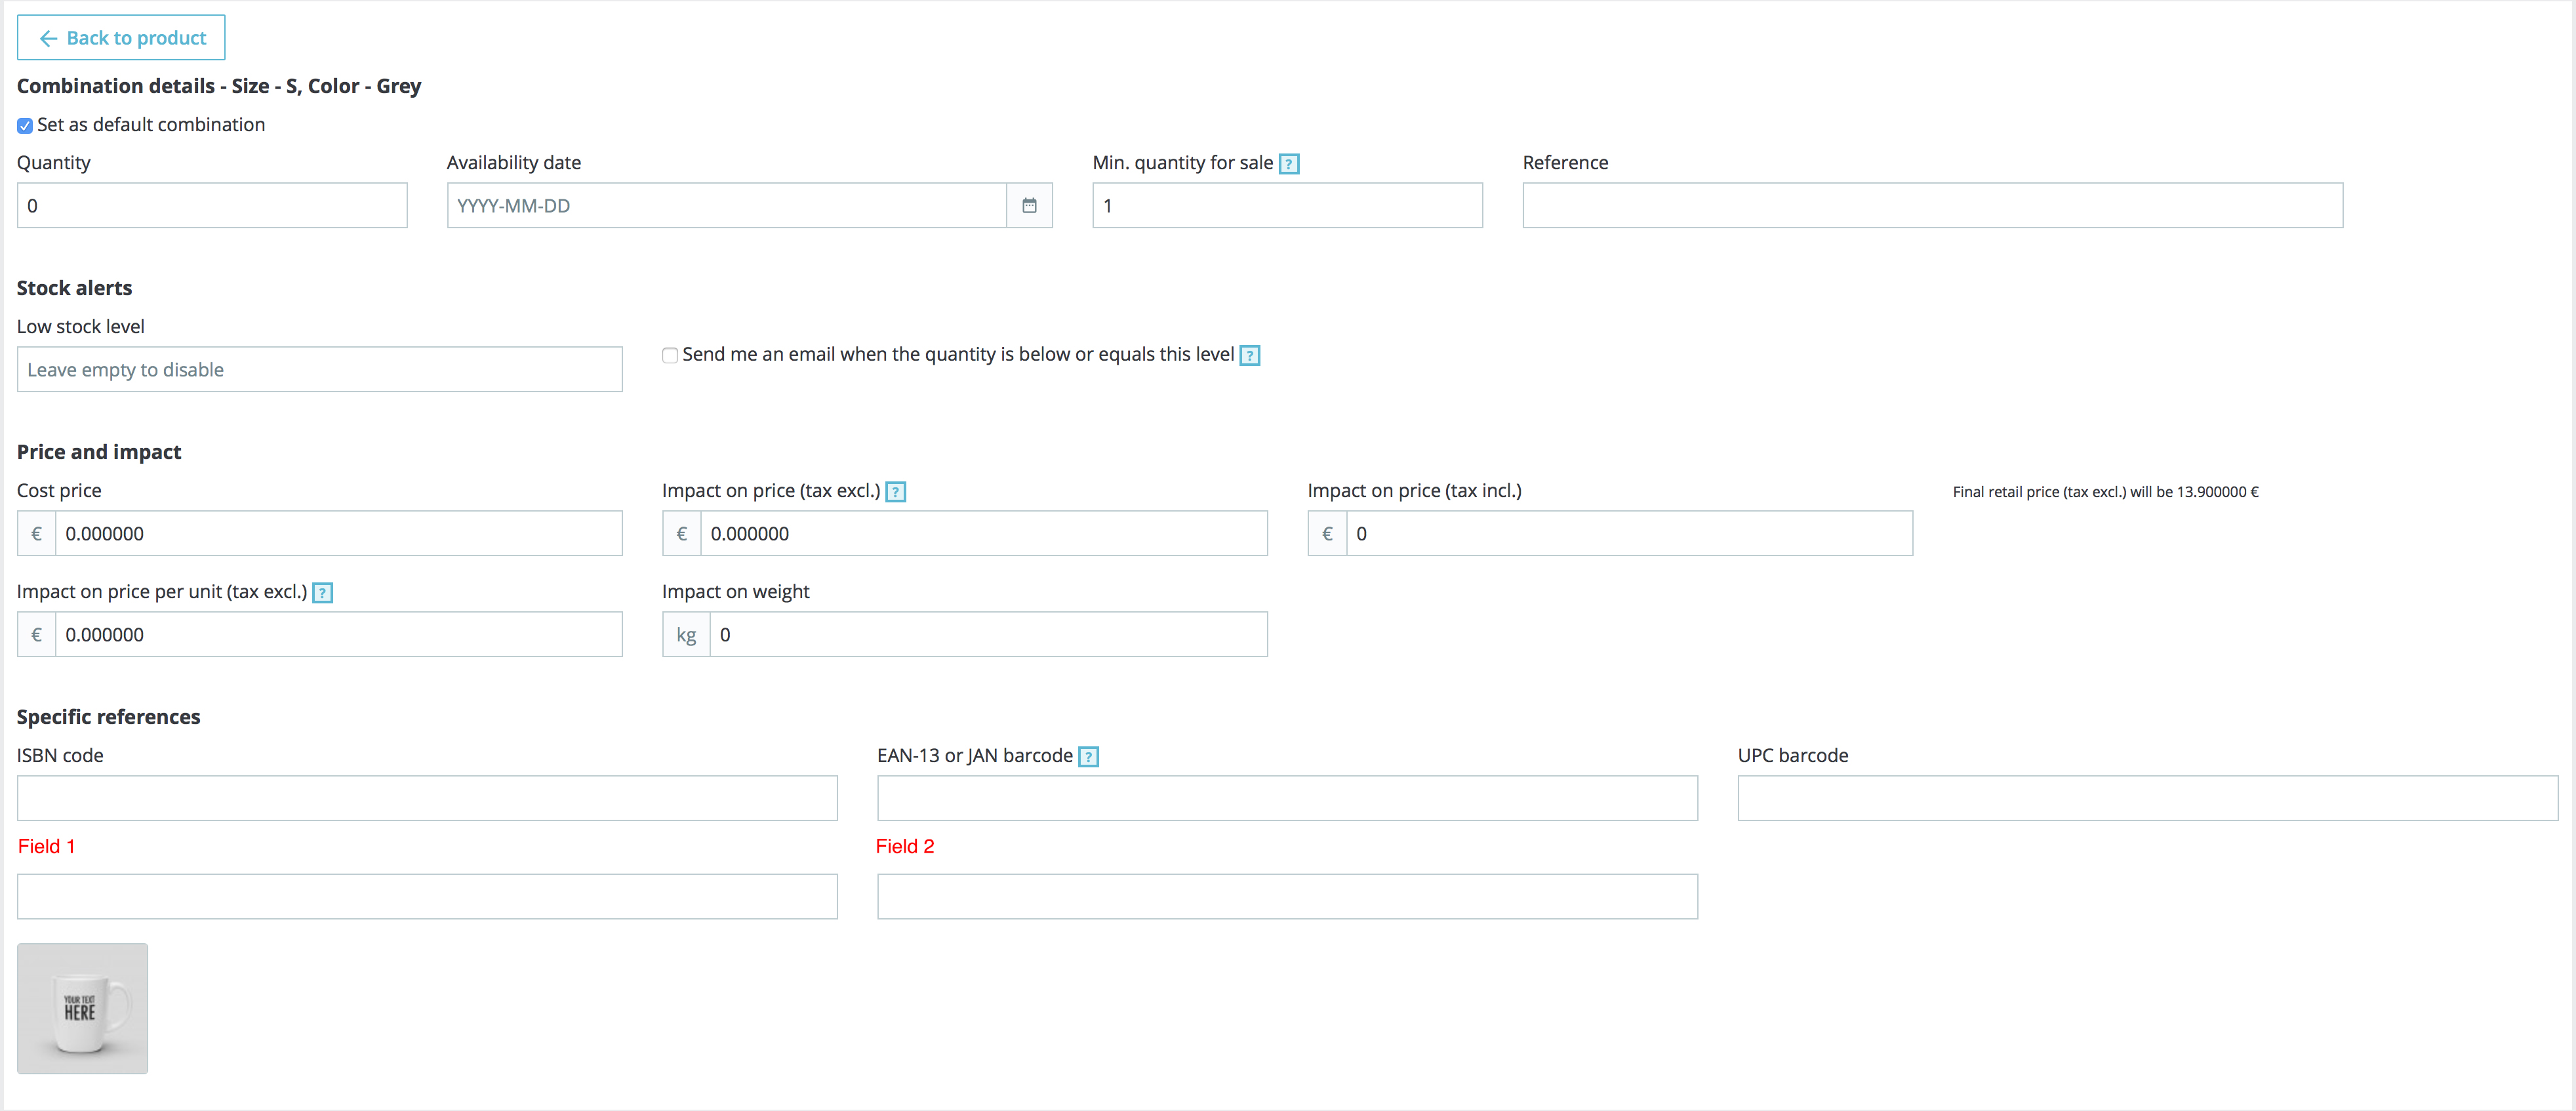
Task: Click the Low stock level field
Action: [319, 369]
